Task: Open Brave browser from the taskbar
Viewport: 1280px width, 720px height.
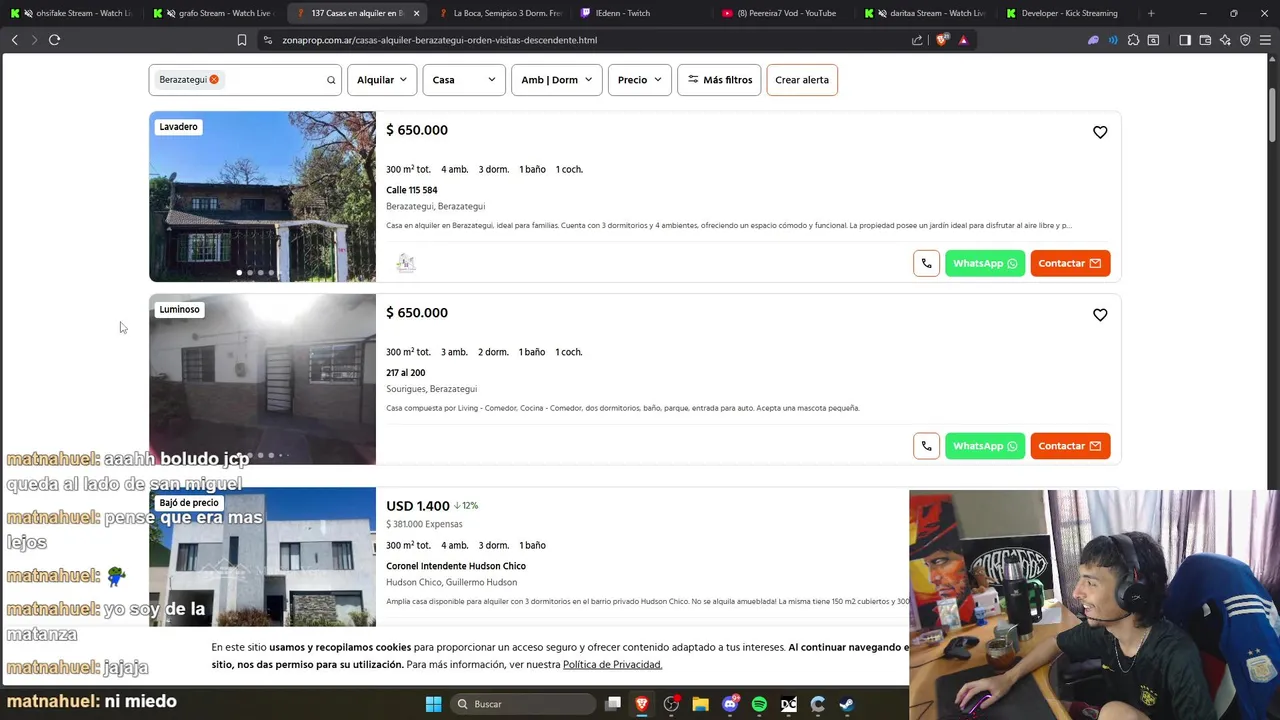Action: [x=642, y=704]
